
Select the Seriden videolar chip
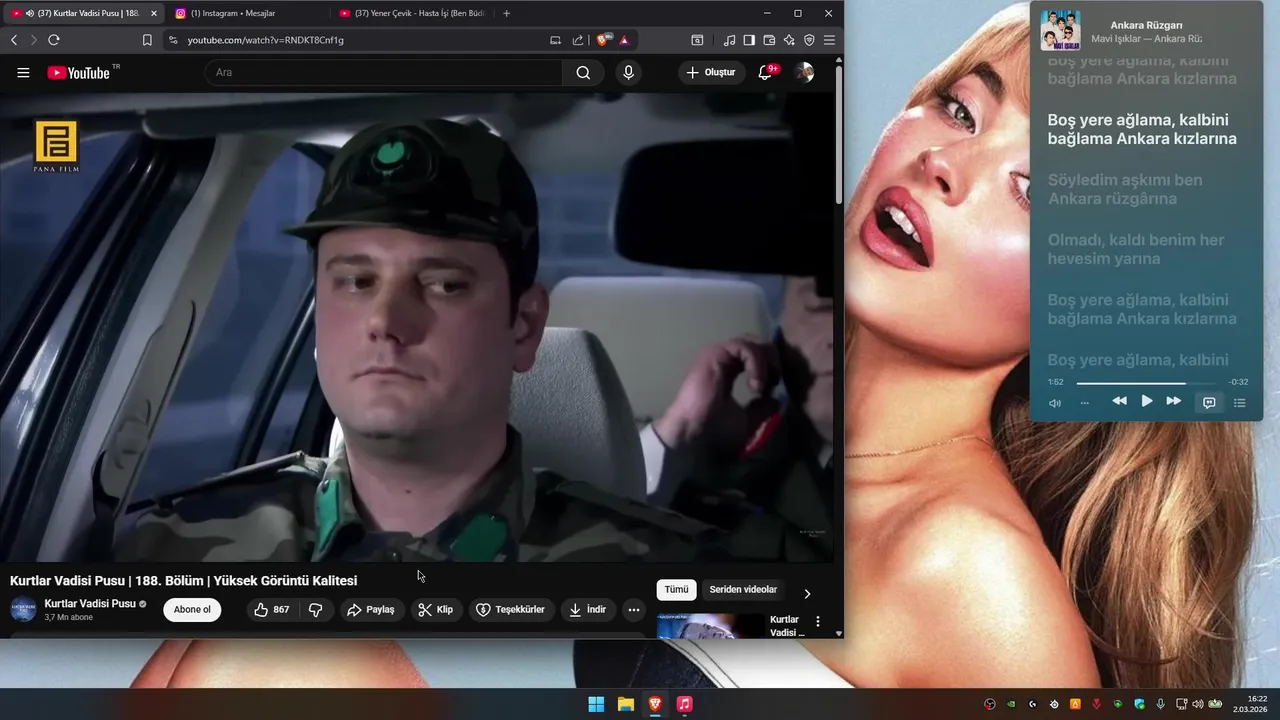point(743,590)
